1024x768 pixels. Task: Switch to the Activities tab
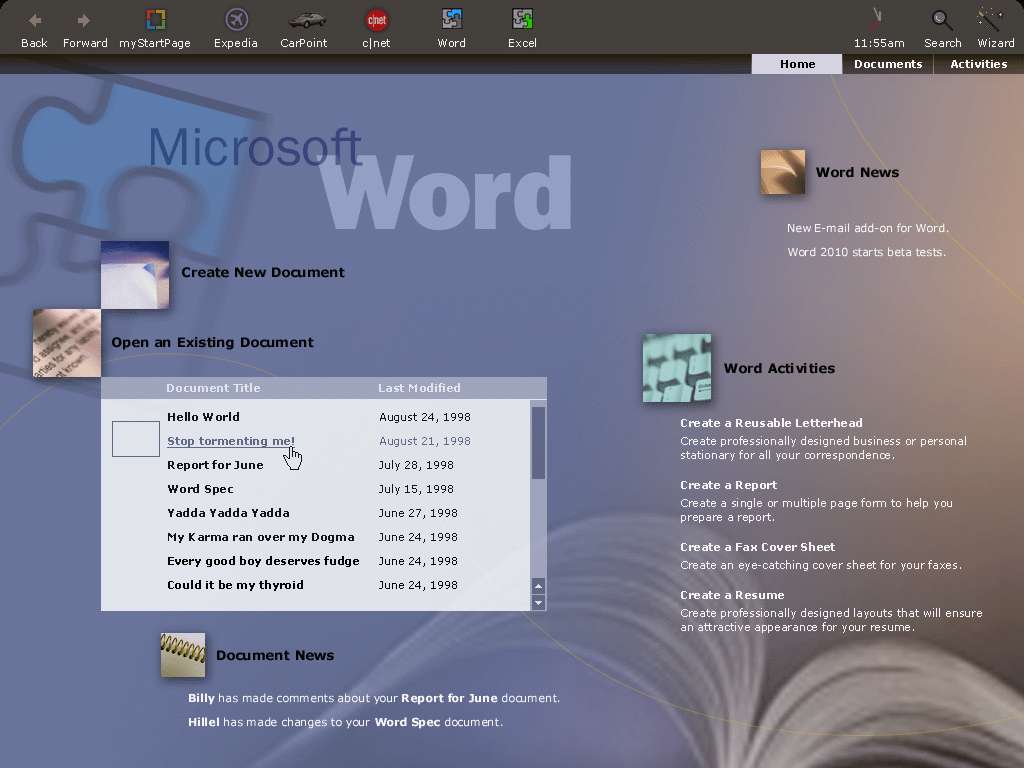[x=978, y=64]
